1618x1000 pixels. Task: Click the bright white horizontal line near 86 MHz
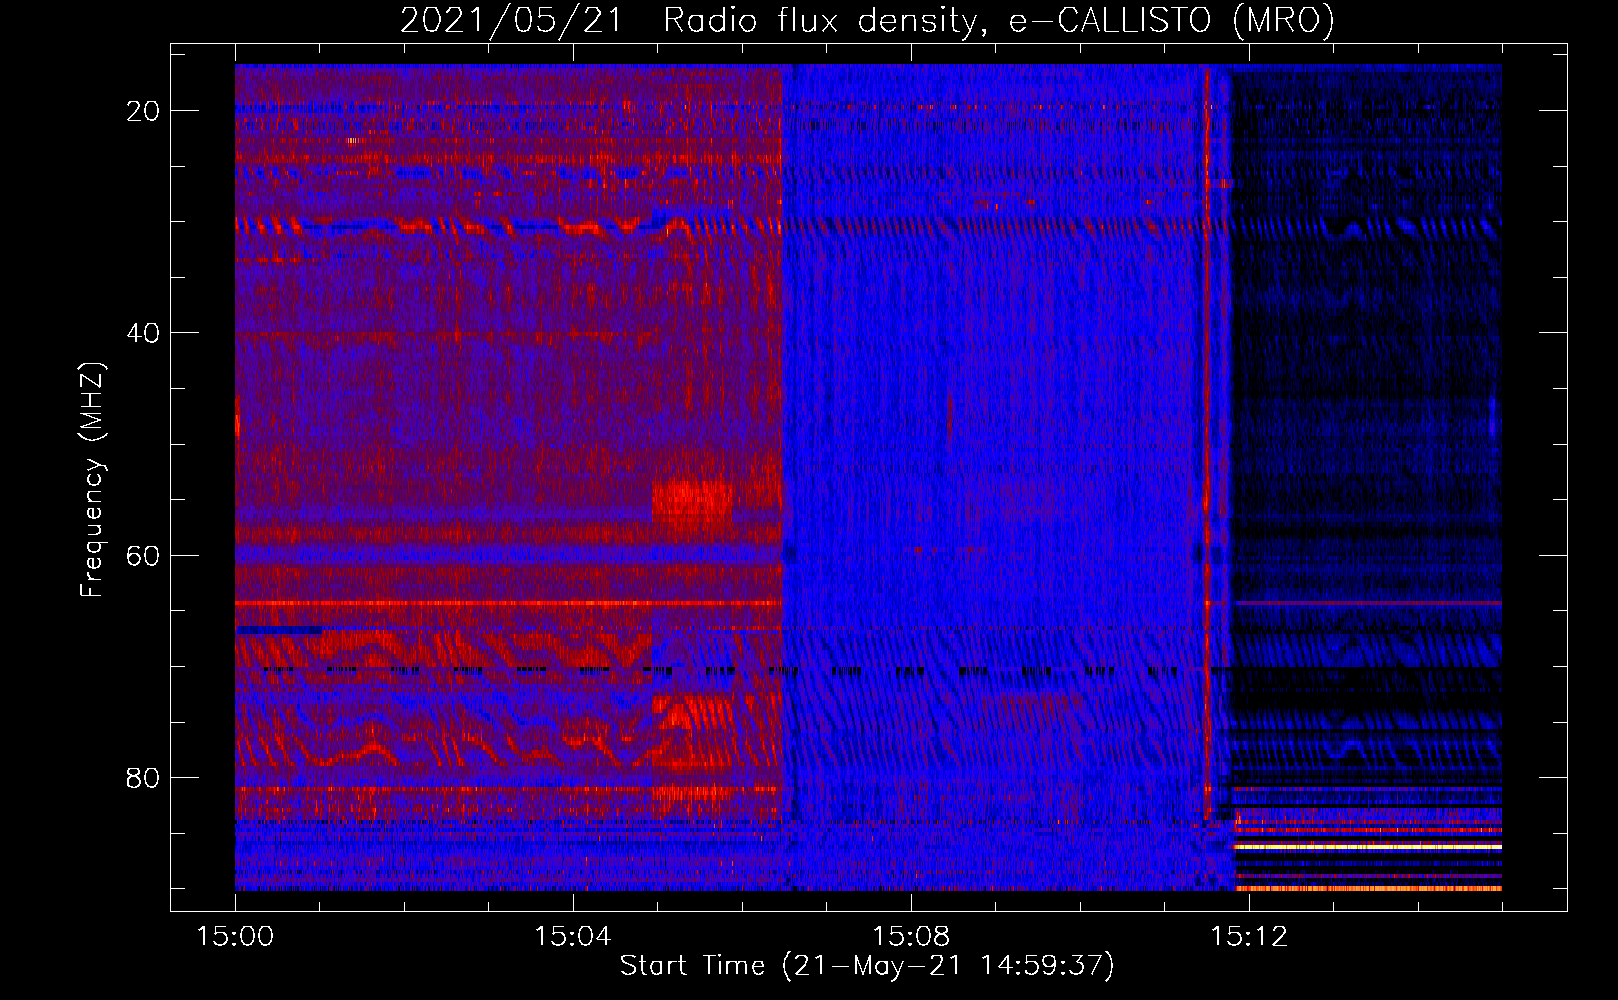tap(1368, 846)
